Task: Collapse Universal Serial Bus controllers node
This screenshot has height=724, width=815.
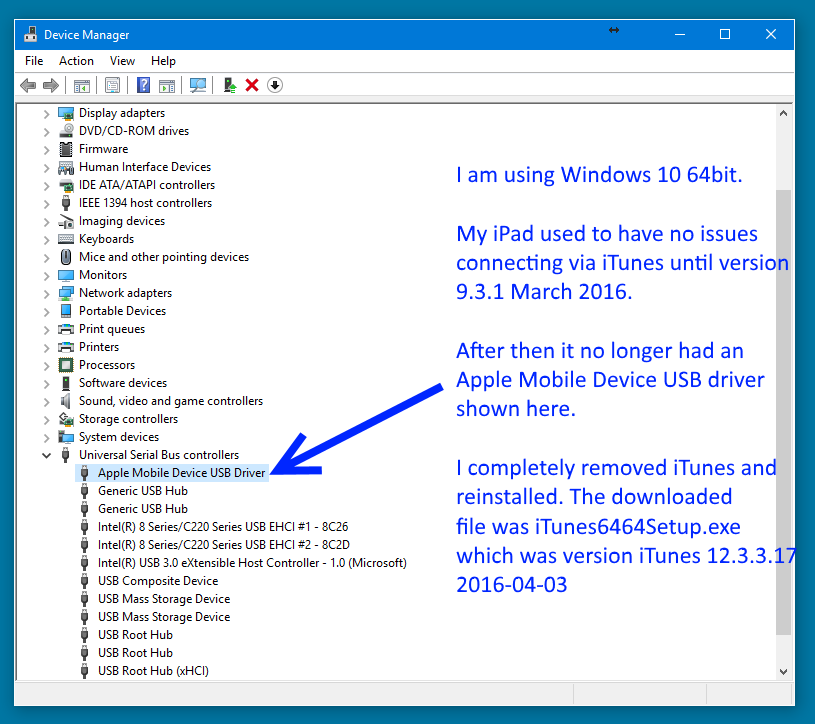Action: [x=46, y=456]
